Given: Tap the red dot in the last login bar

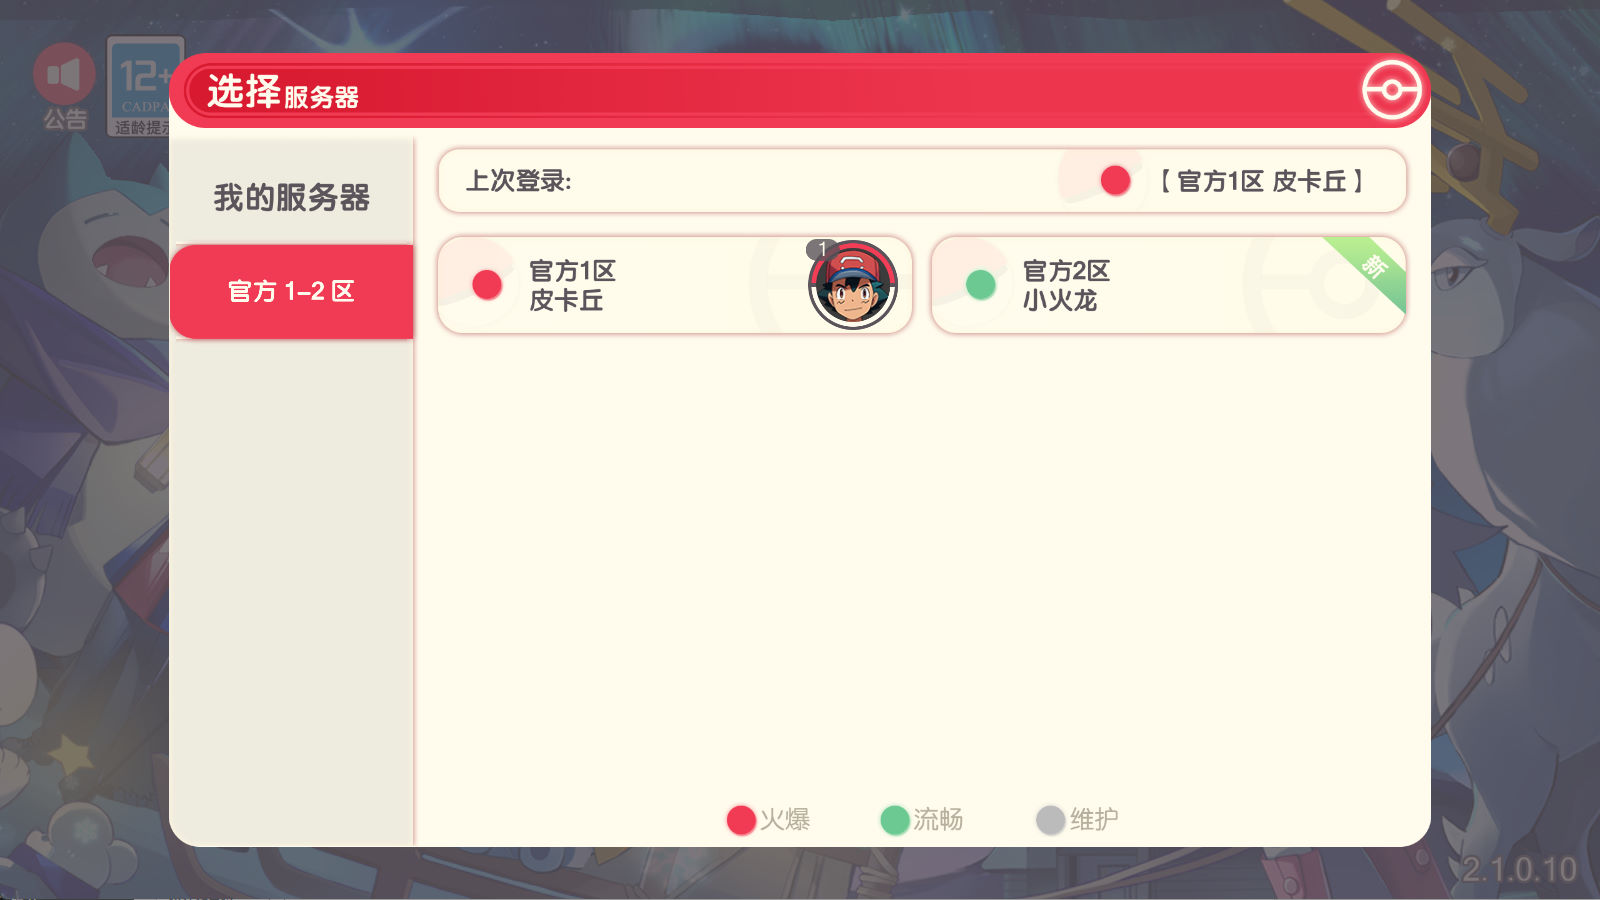Looking at the screenshot, I should tap(1115, 181).
